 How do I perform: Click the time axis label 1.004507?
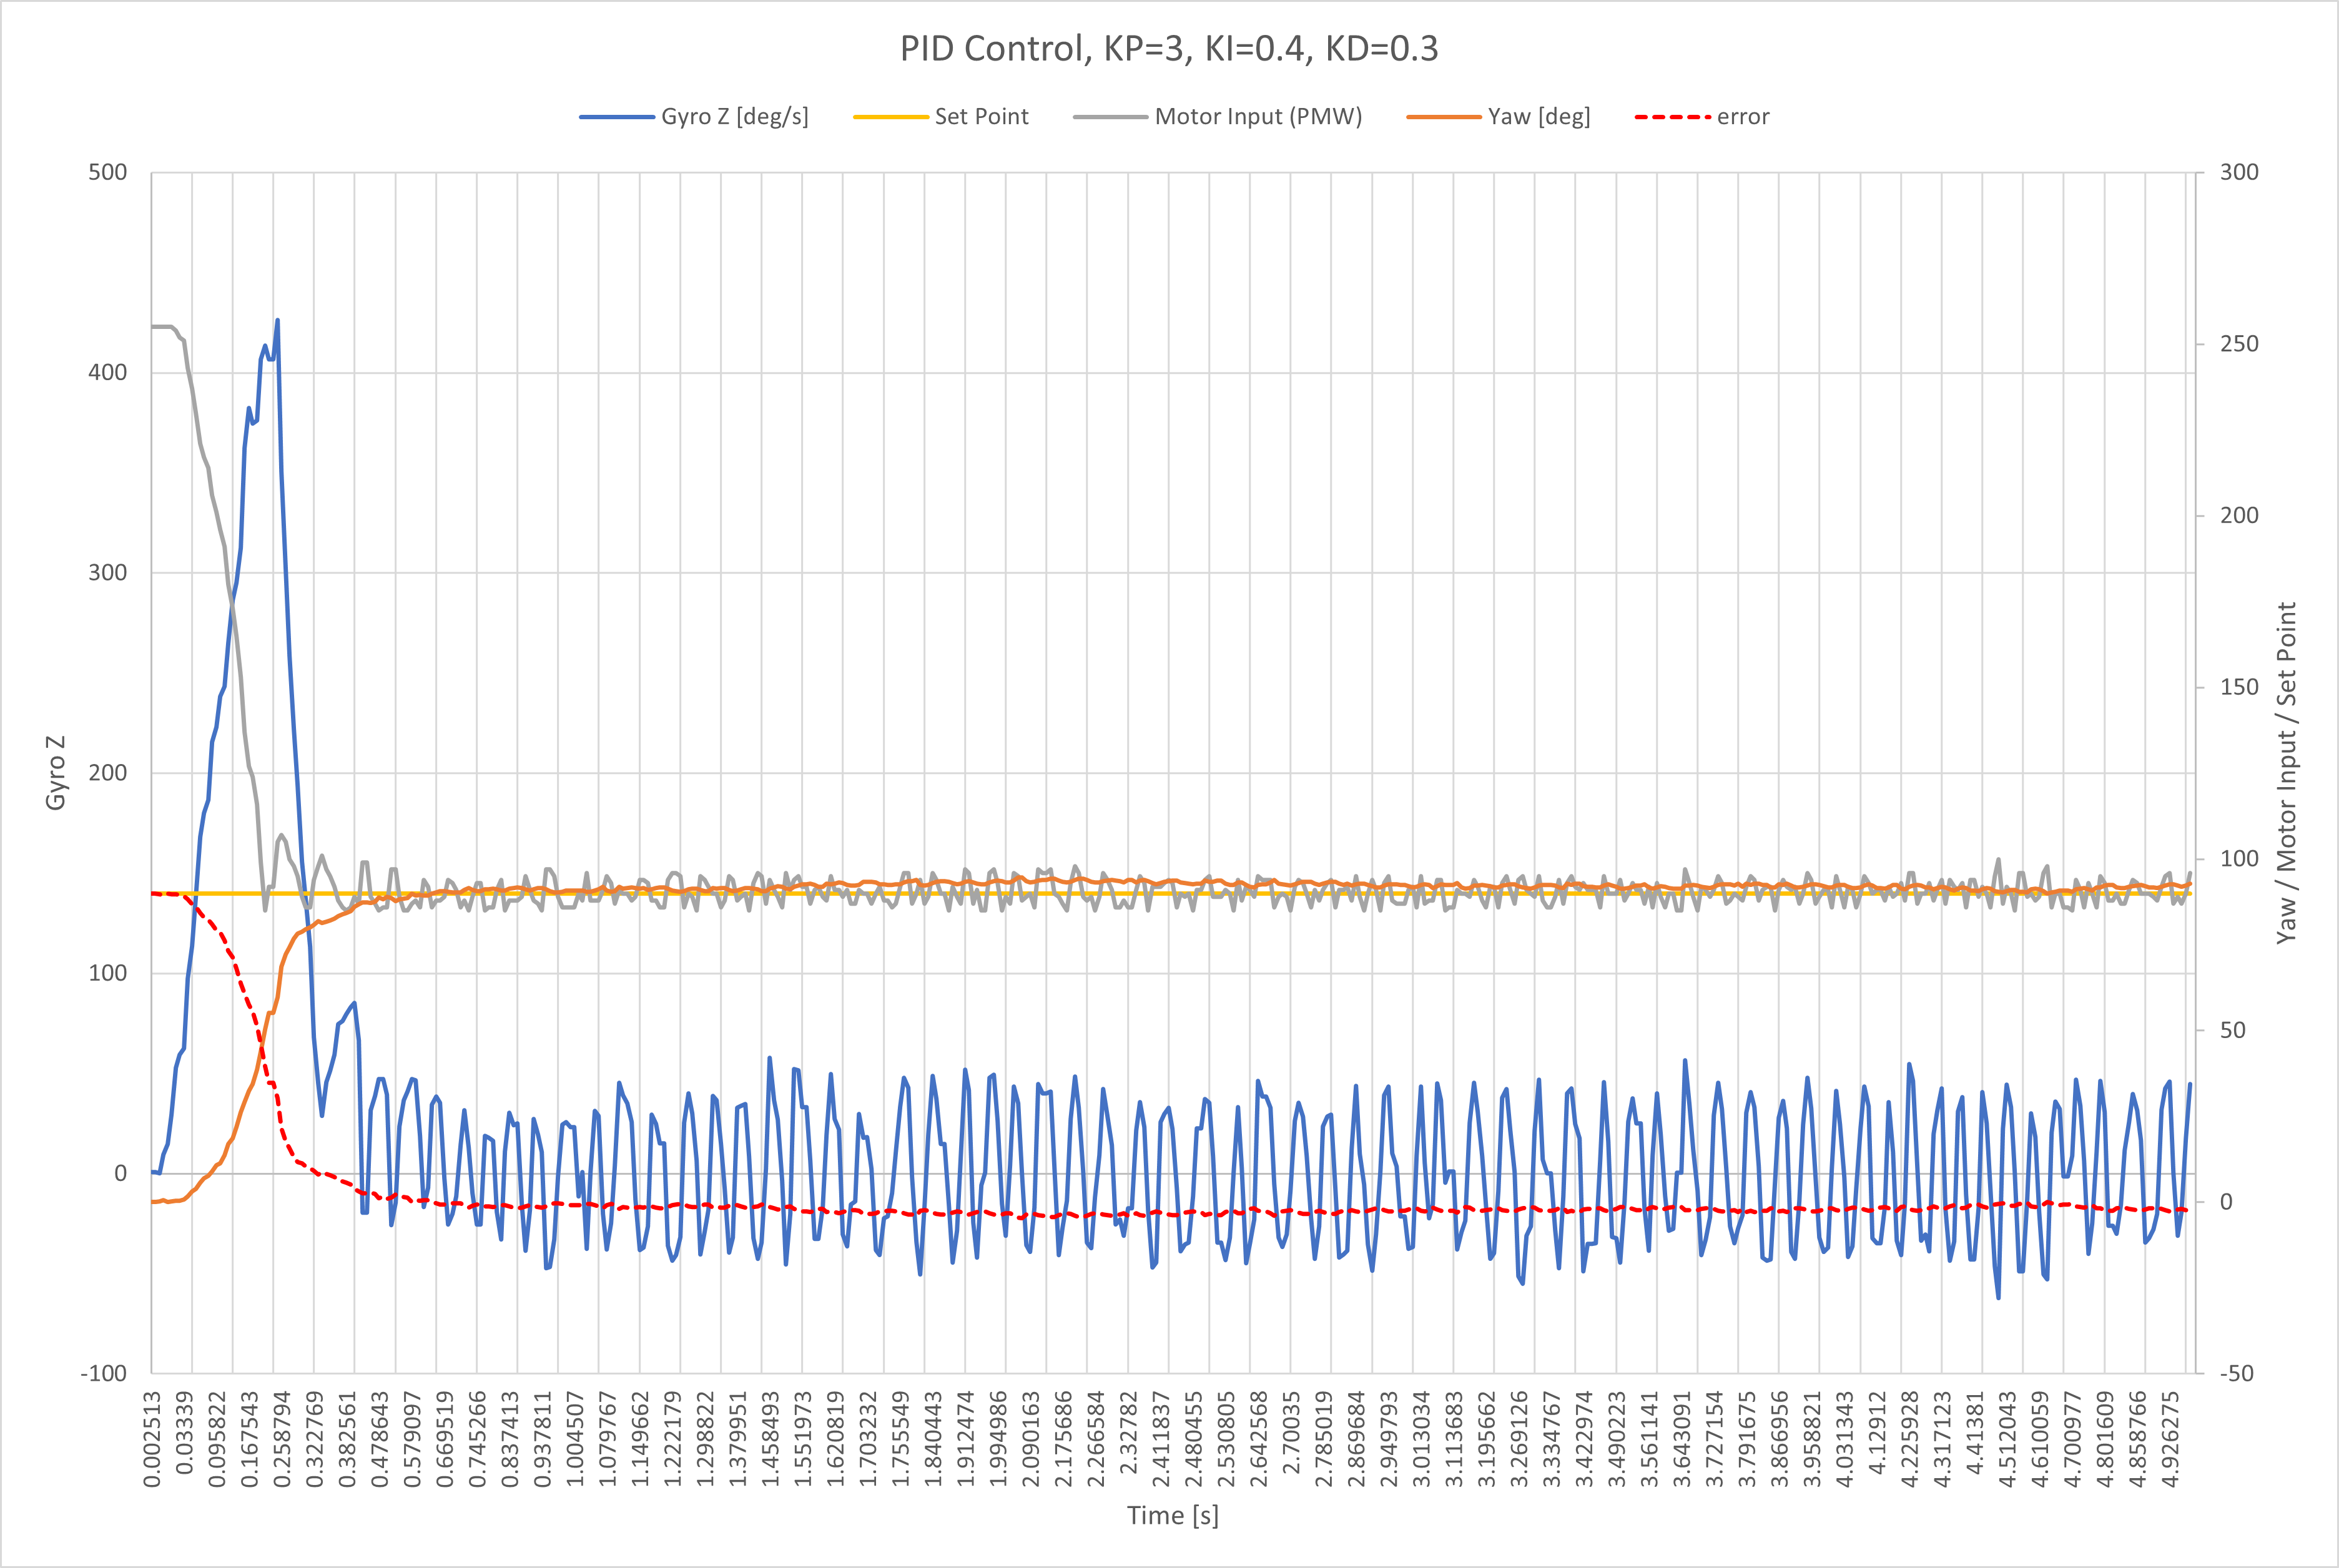pyautogui.click(x=575, y=1439)
